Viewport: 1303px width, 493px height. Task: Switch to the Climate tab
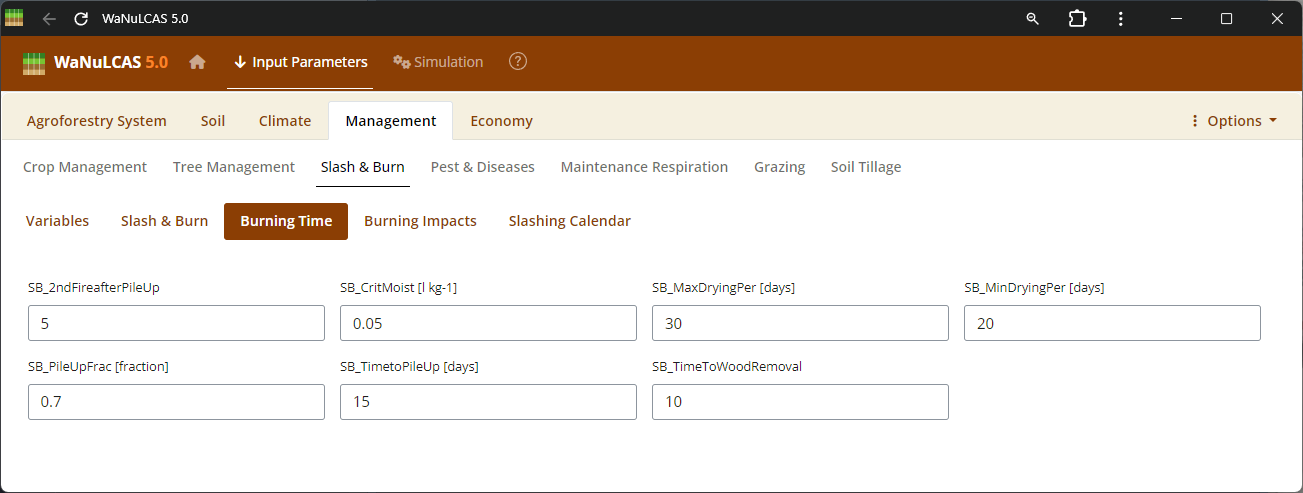[x=285, y=121]
